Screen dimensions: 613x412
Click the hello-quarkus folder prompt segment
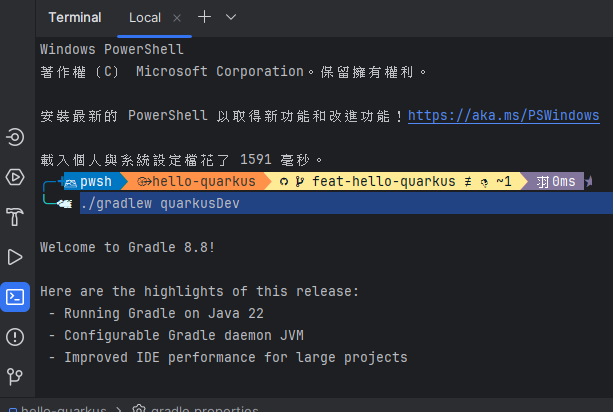[x=196, y=182]
